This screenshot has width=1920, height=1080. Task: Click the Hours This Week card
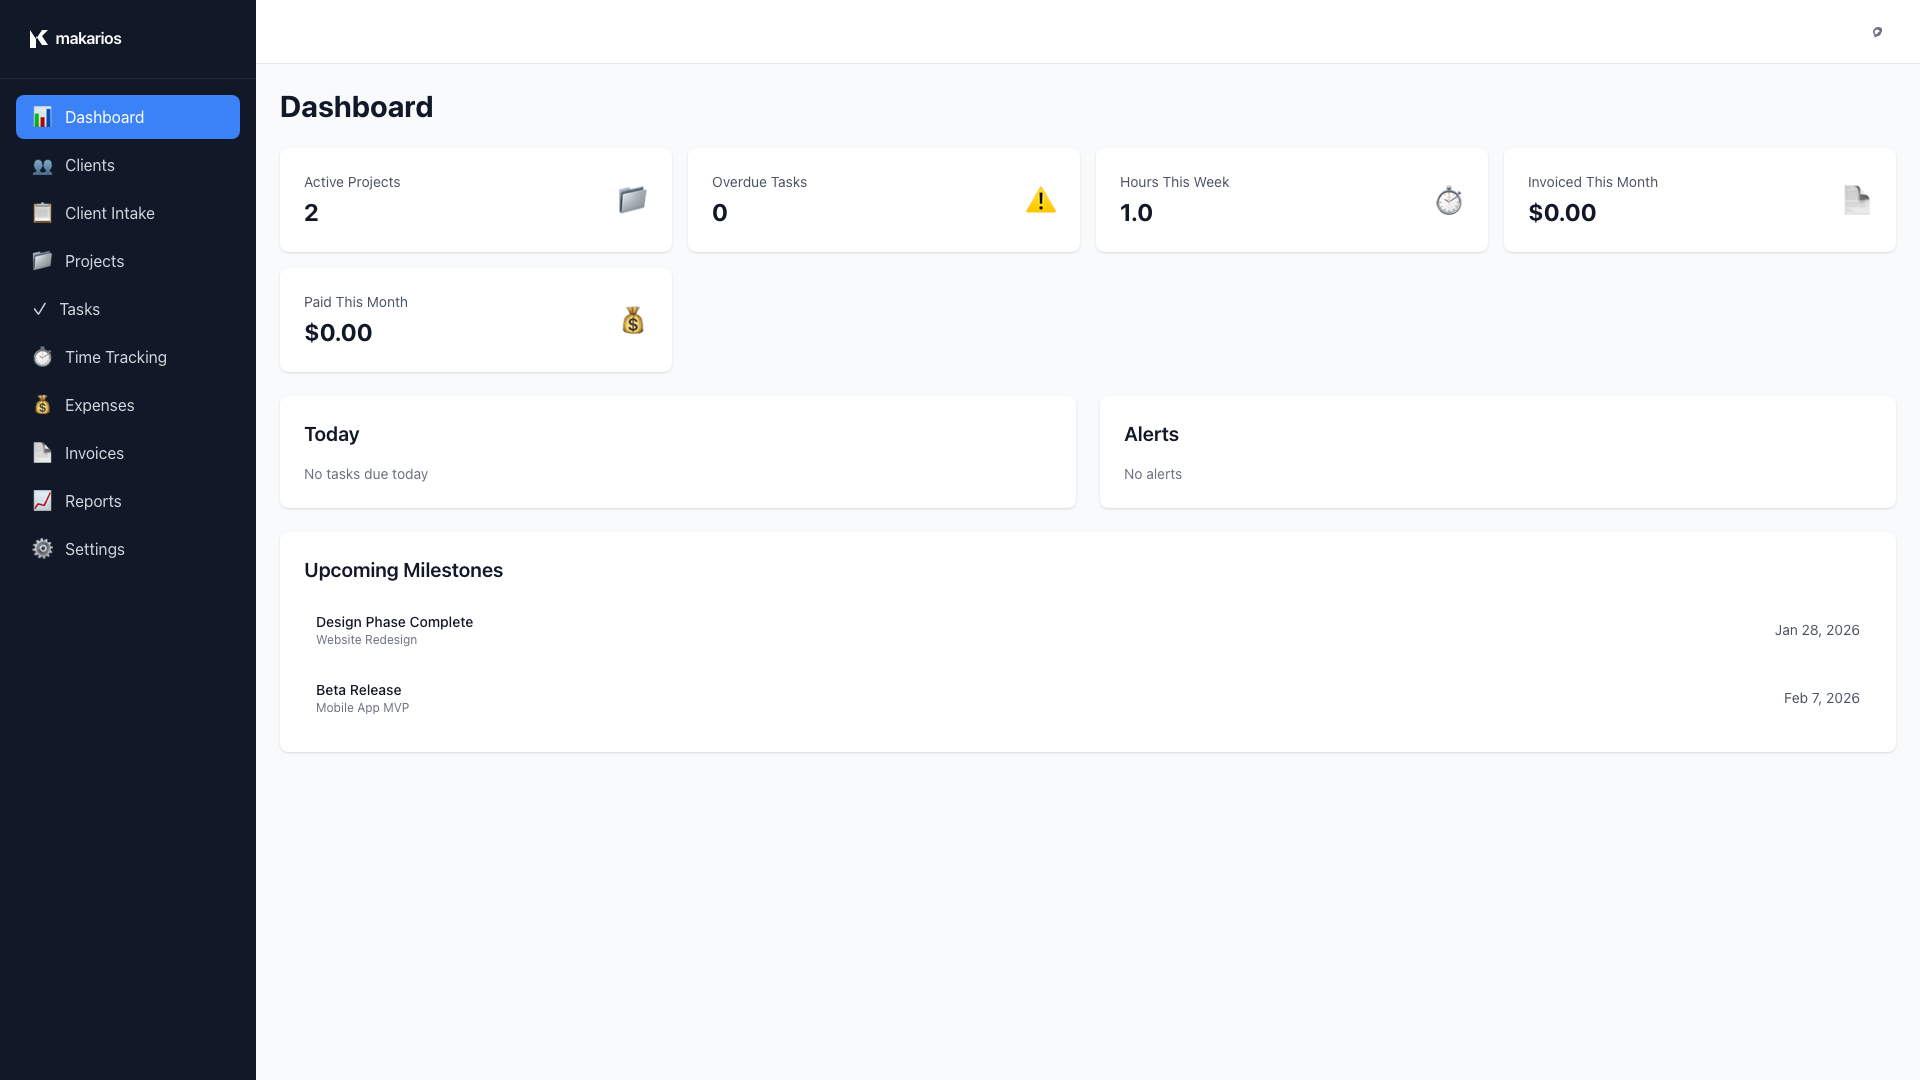(x=1291, y=200)
